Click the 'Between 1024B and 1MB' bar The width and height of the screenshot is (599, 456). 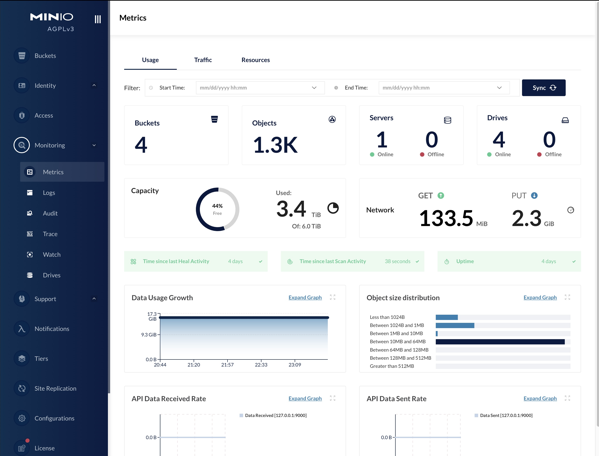(455, 325)
